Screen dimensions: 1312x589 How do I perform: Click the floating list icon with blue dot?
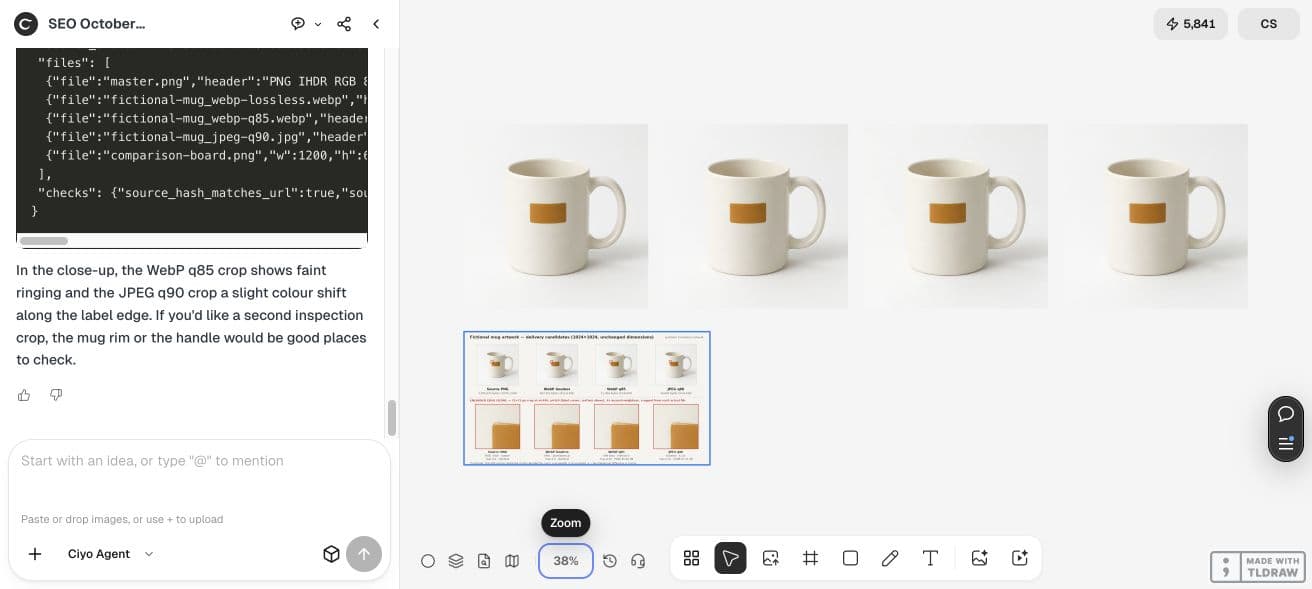(x=1286, y=444)
